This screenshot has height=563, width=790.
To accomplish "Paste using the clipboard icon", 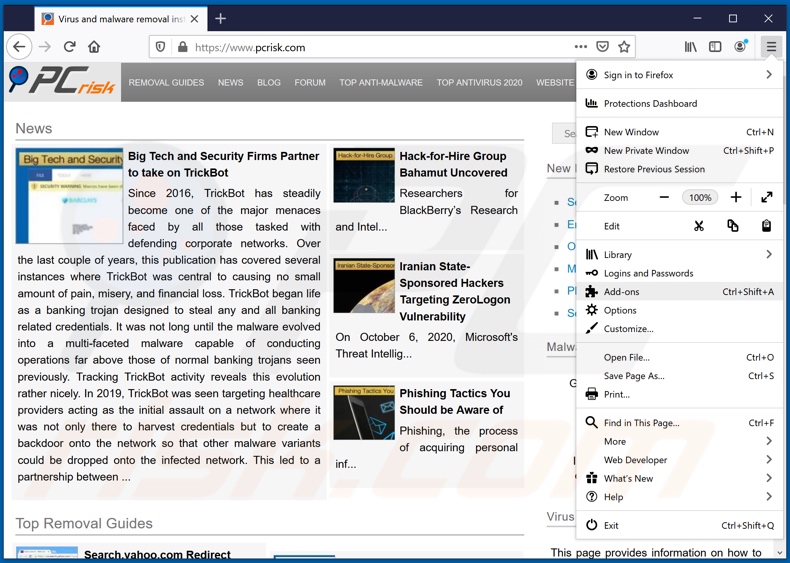I will [766, 226].
